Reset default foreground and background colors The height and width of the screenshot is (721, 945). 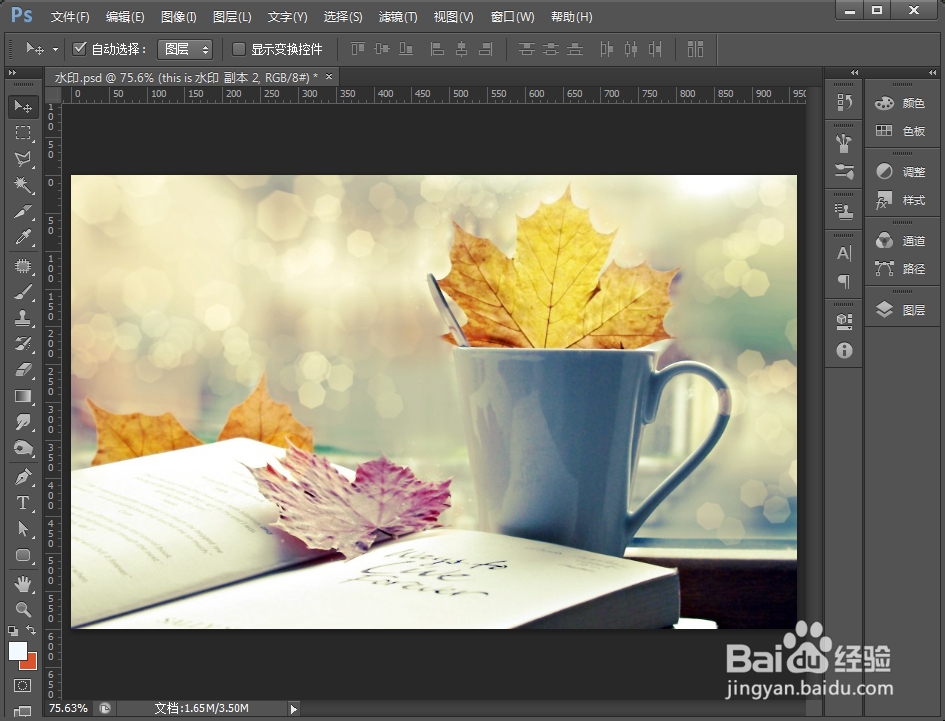[13, 631]
